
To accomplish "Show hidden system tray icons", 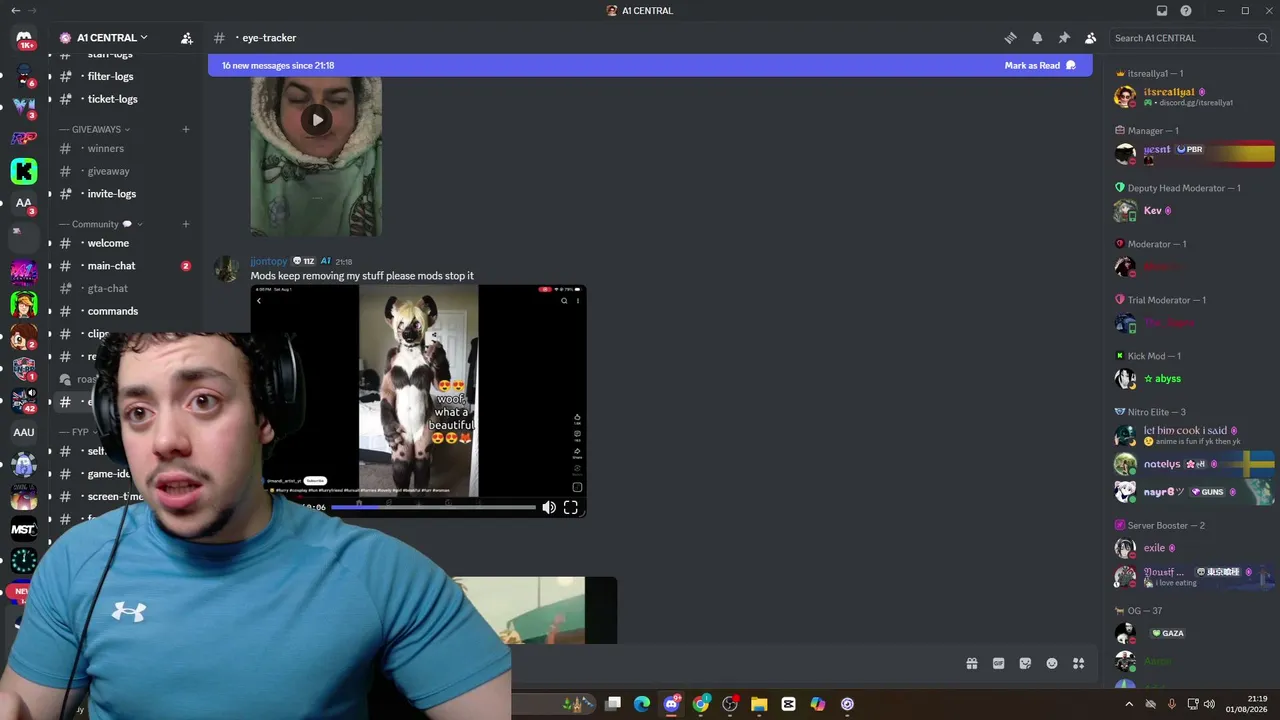I will 1130,704.
